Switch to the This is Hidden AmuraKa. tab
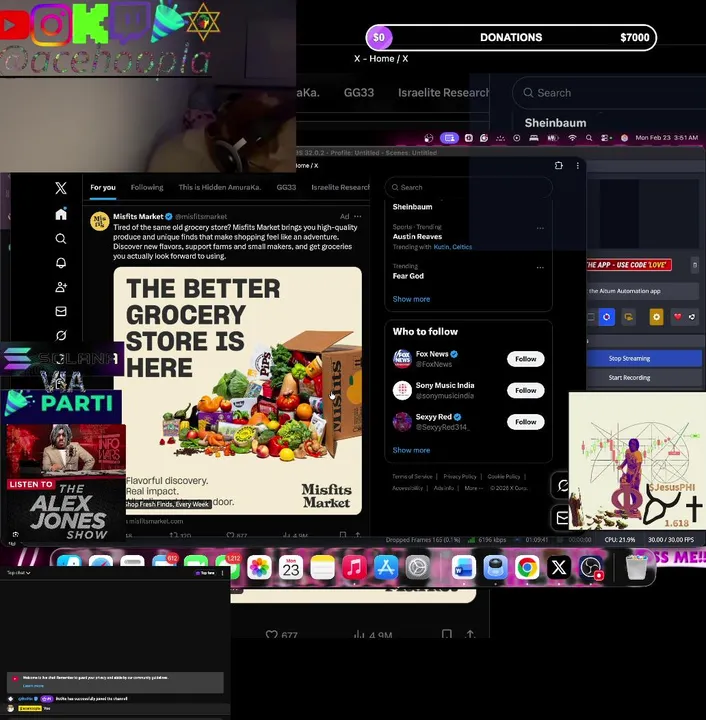706x720 pixels. (x=219, y=187)
